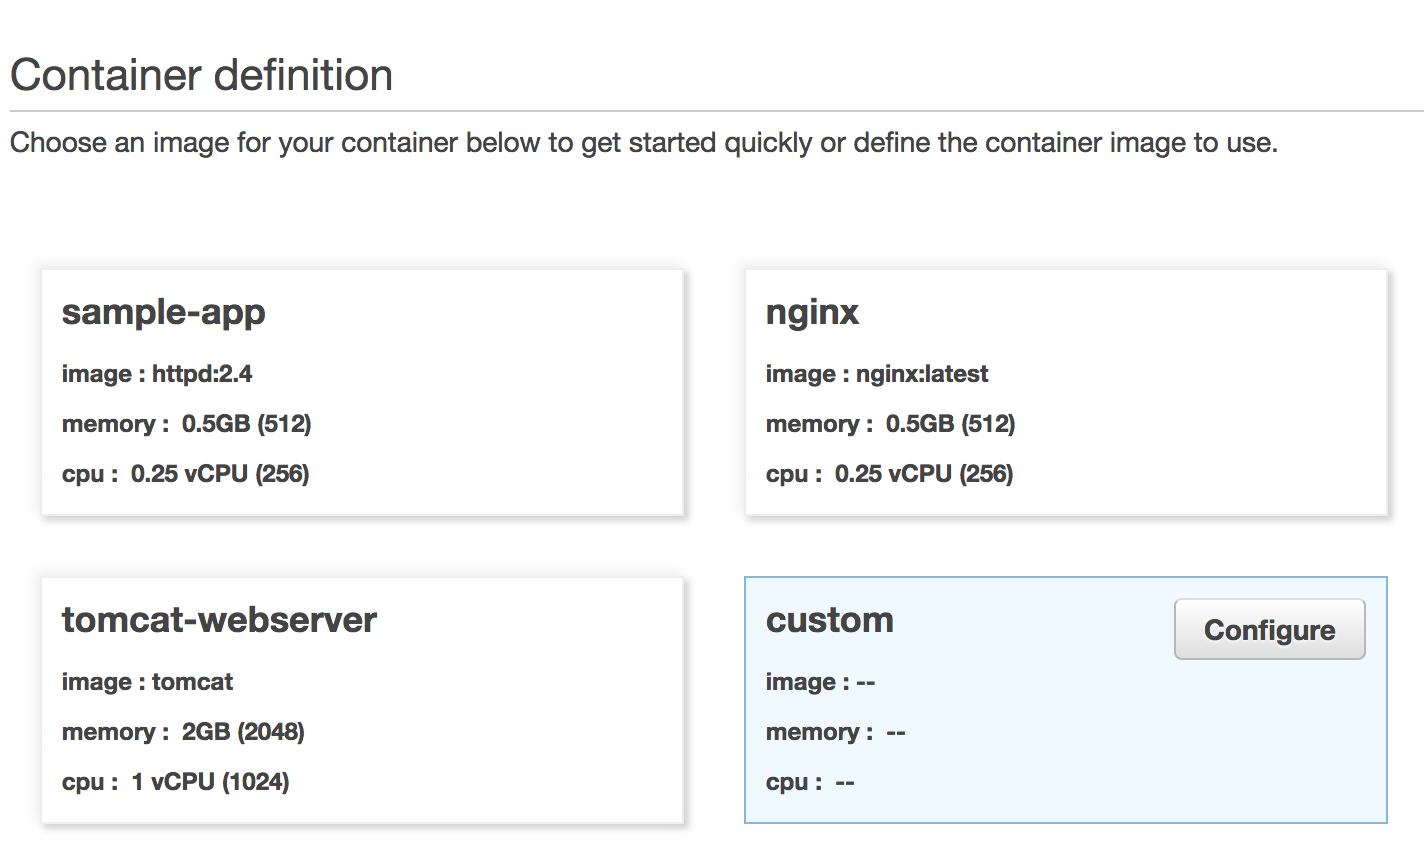1424x850 pixels.
Task: Select the tomcat-webserver card heading
Action: (219, 620)
